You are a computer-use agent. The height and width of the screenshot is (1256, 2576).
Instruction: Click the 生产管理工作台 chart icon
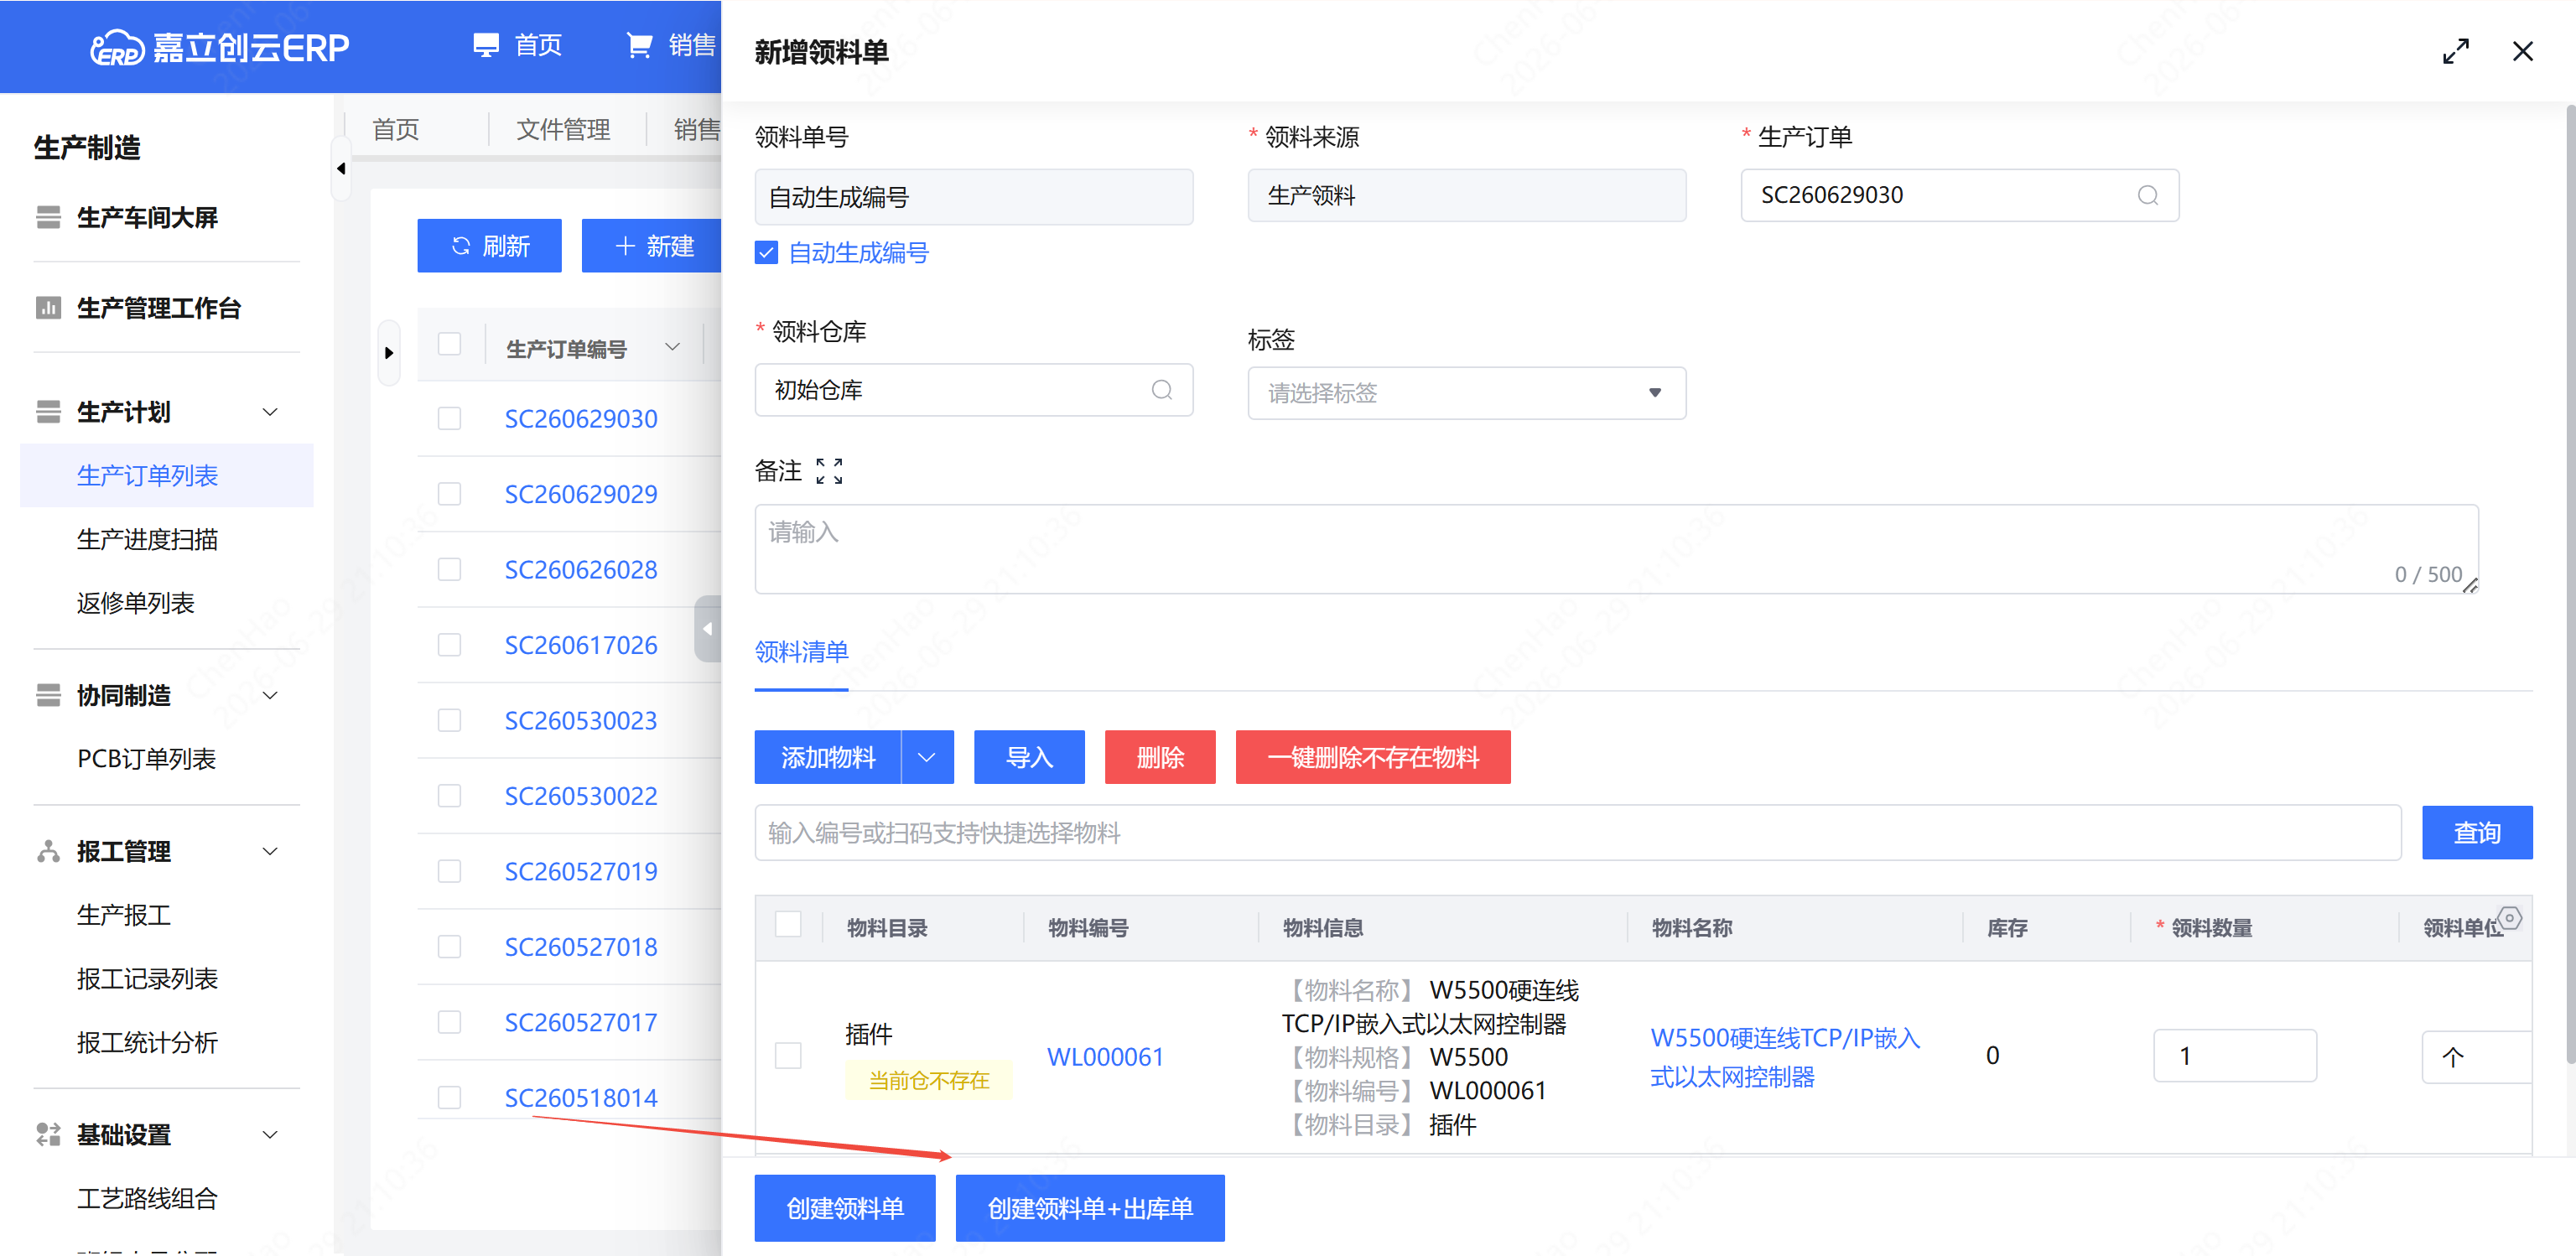(x=48, y=308)
